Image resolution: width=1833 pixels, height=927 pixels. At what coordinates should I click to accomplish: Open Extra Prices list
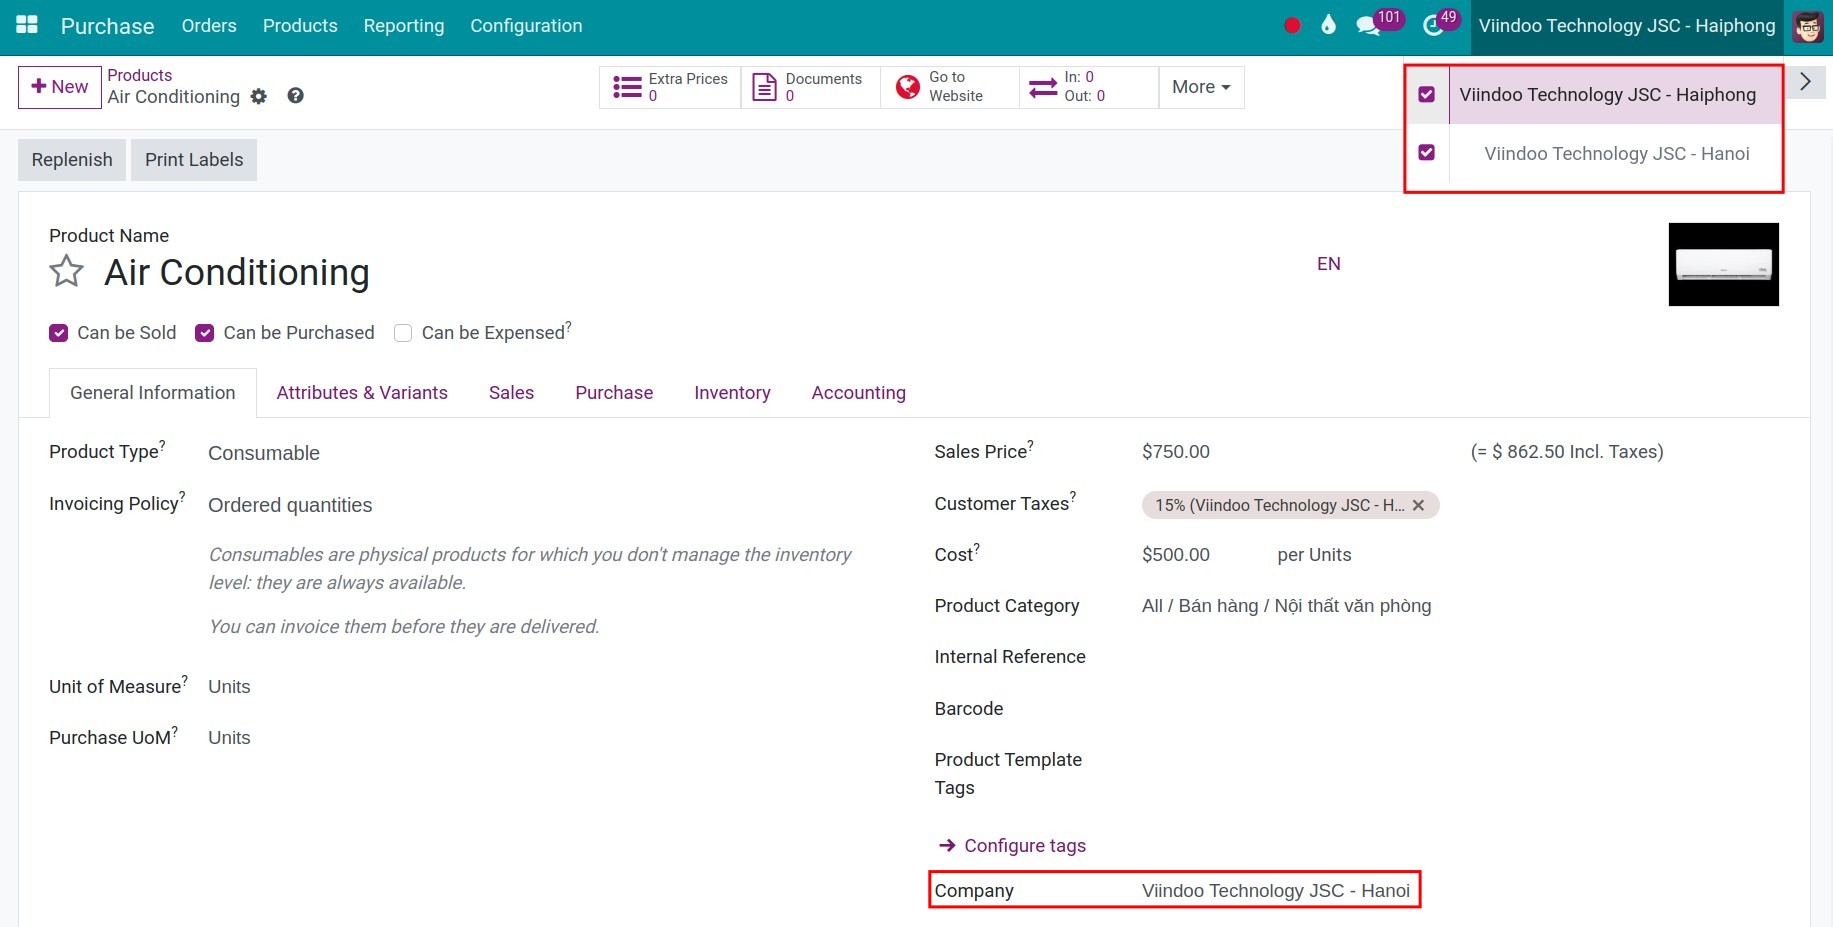click(x=670, y=87)
